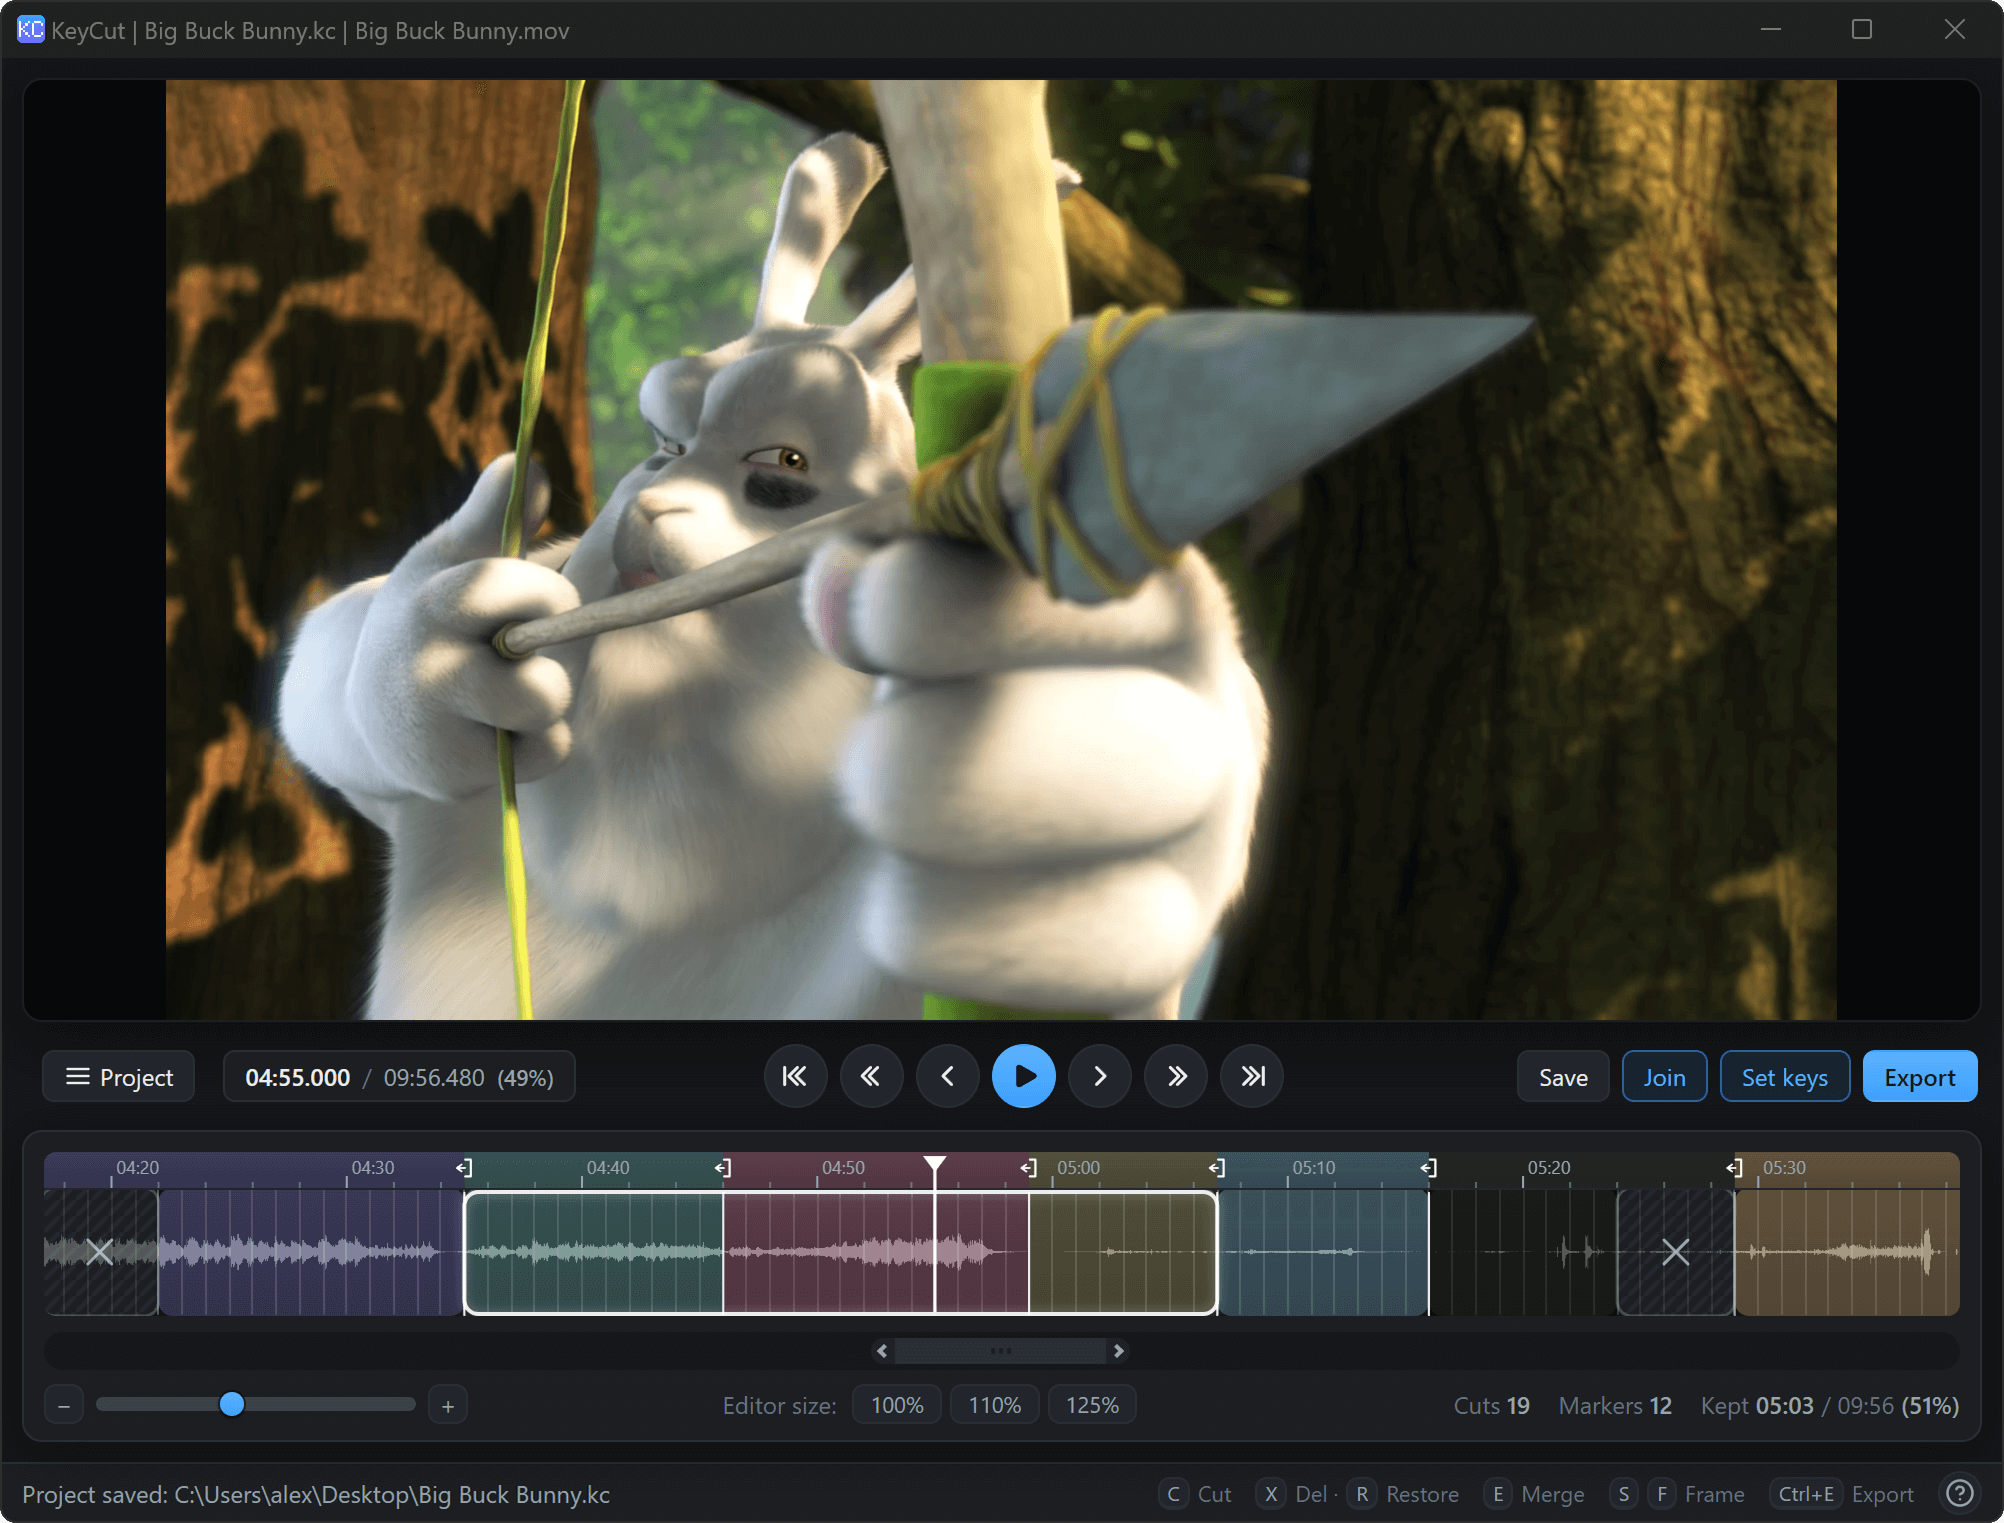Click the "Project saved" status message
Screen dimensions: 2004x1523
[x=316, y=1494]
